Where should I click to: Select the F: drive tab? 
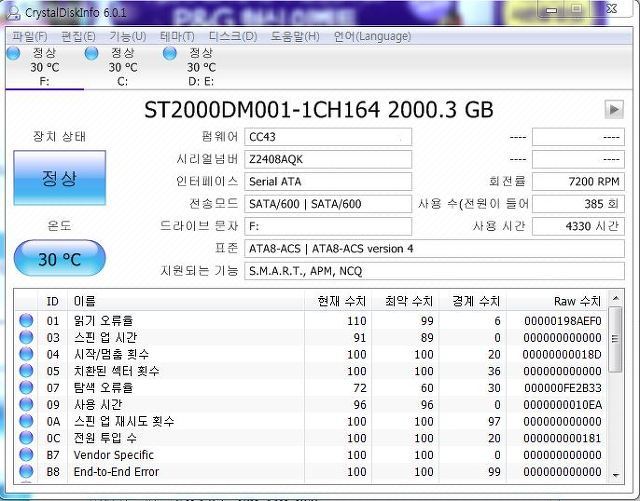point(44,67)
